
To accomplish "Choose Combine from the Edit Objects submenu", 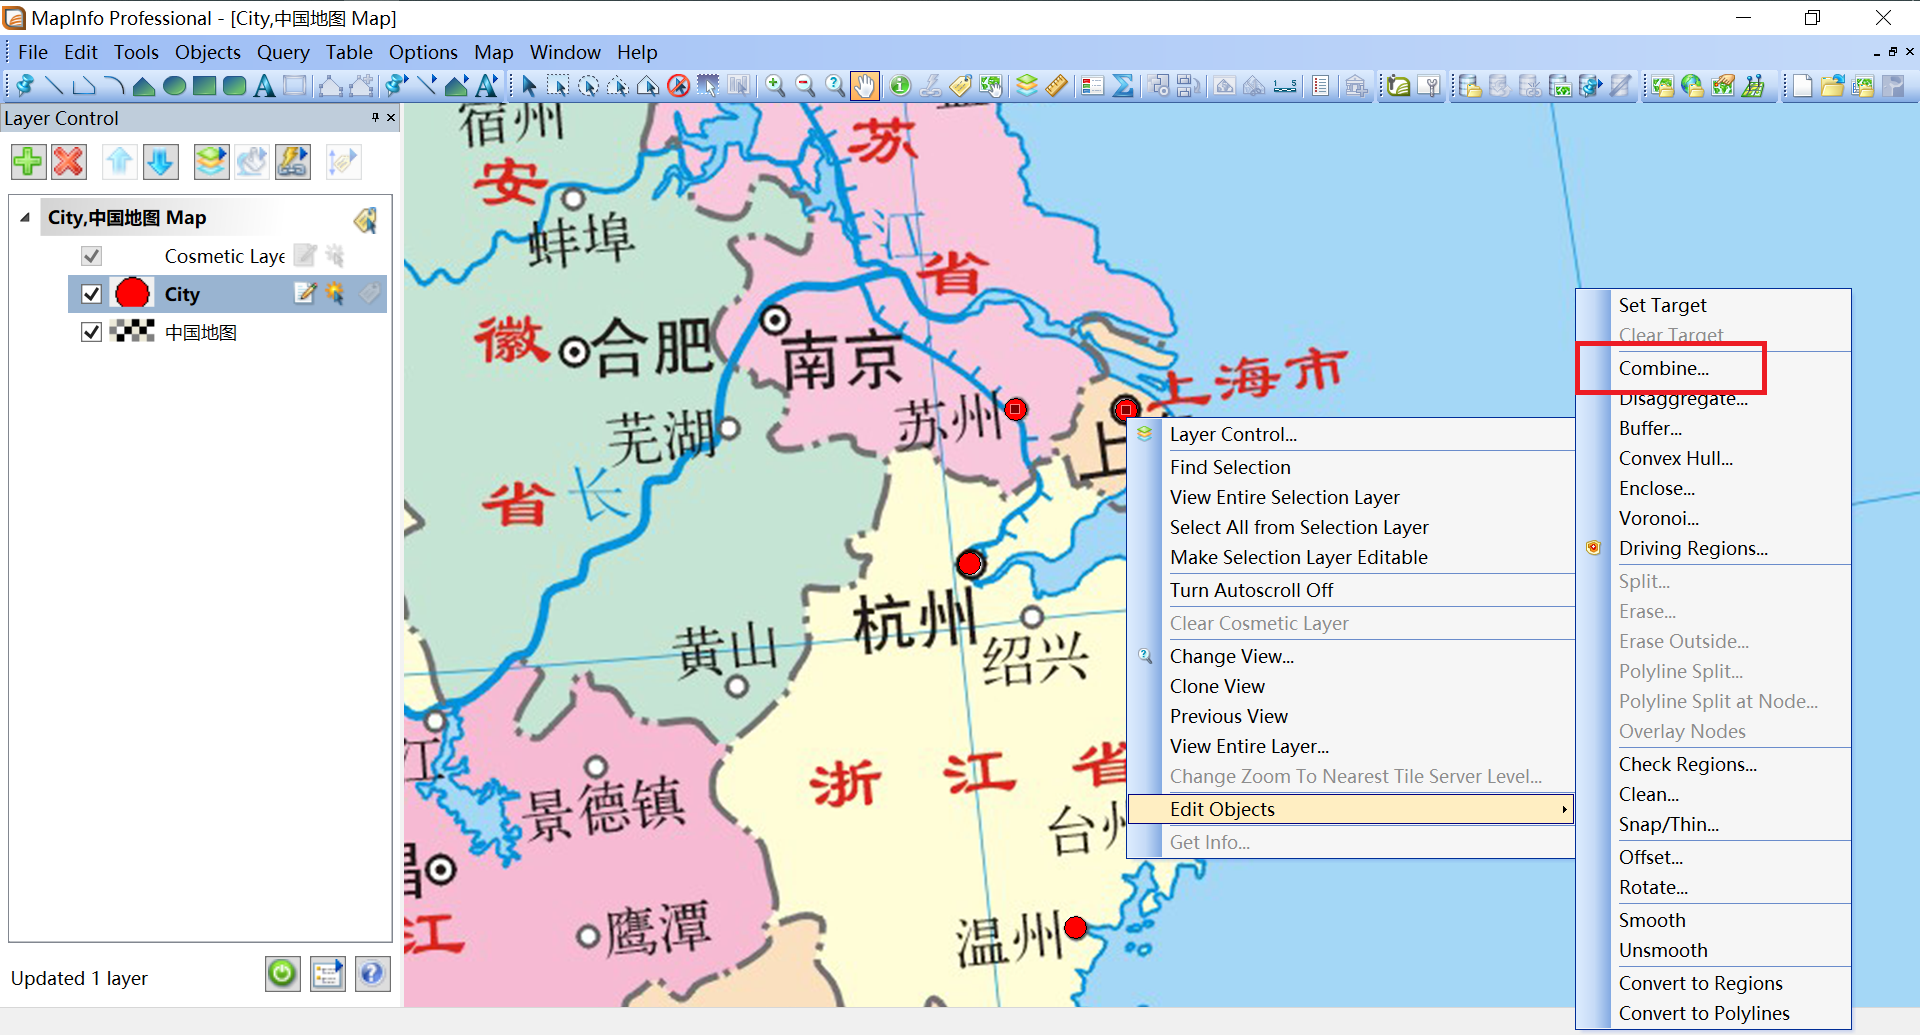I will (1664, 368).
